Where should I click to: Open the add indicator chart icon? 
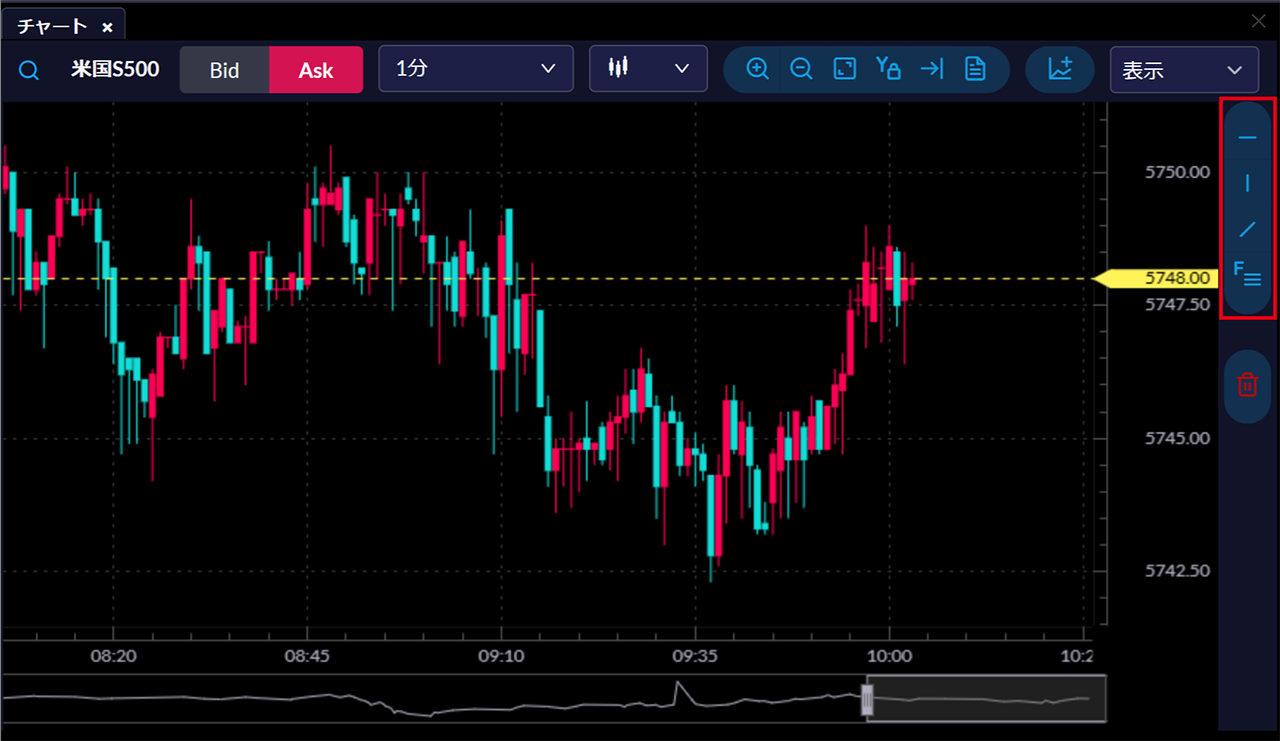coord(1060,69)
